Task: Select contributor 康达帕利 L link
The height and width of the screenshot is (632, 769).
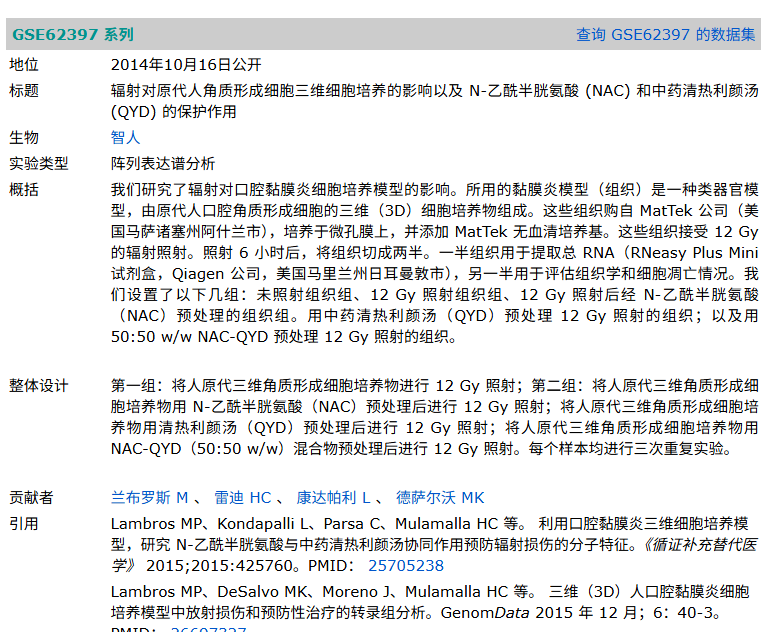Action: click(333, 498)
